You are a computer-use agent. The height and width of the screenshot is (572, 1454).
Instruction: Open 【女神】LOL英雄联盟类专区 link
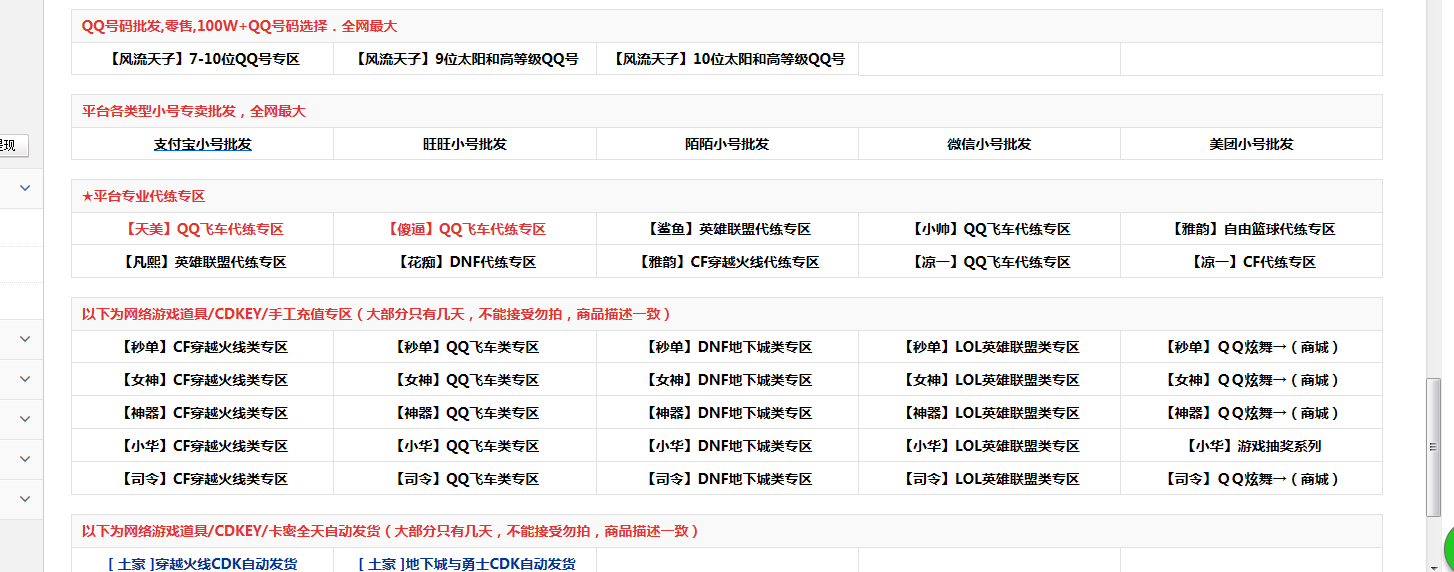[x=989, y=380]
